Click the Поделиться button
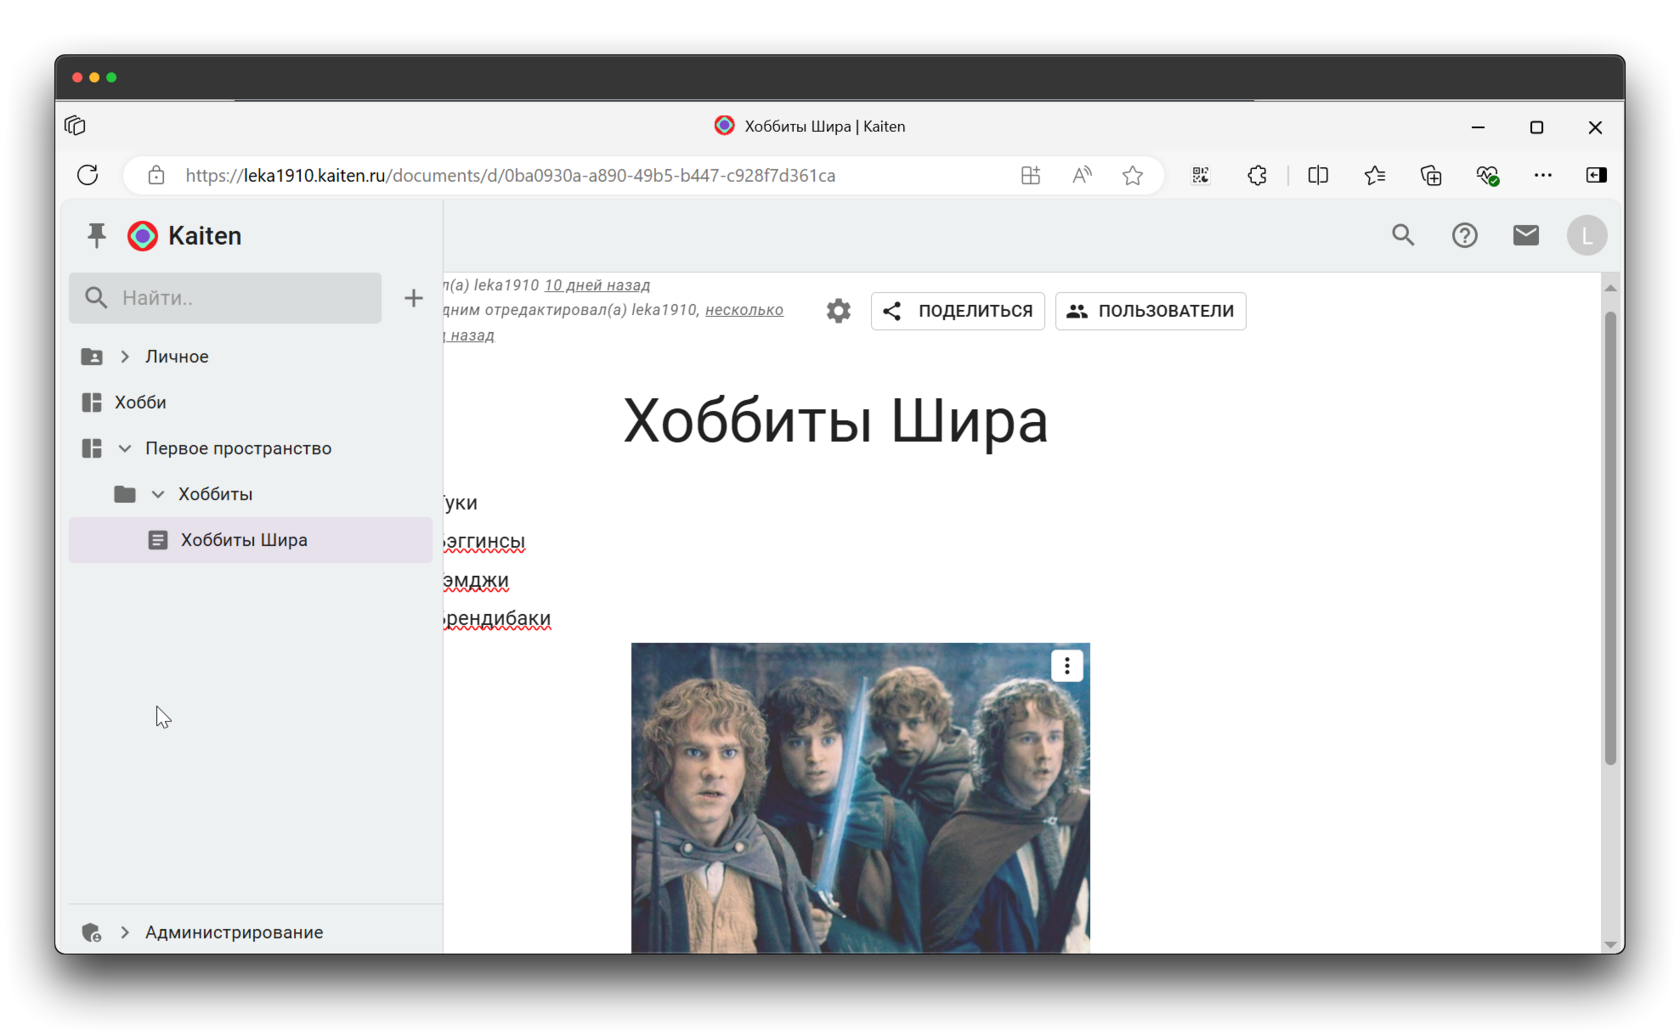Image resolution: width=1680 pixels, height=1036 pixels. (x=957, y=311)
